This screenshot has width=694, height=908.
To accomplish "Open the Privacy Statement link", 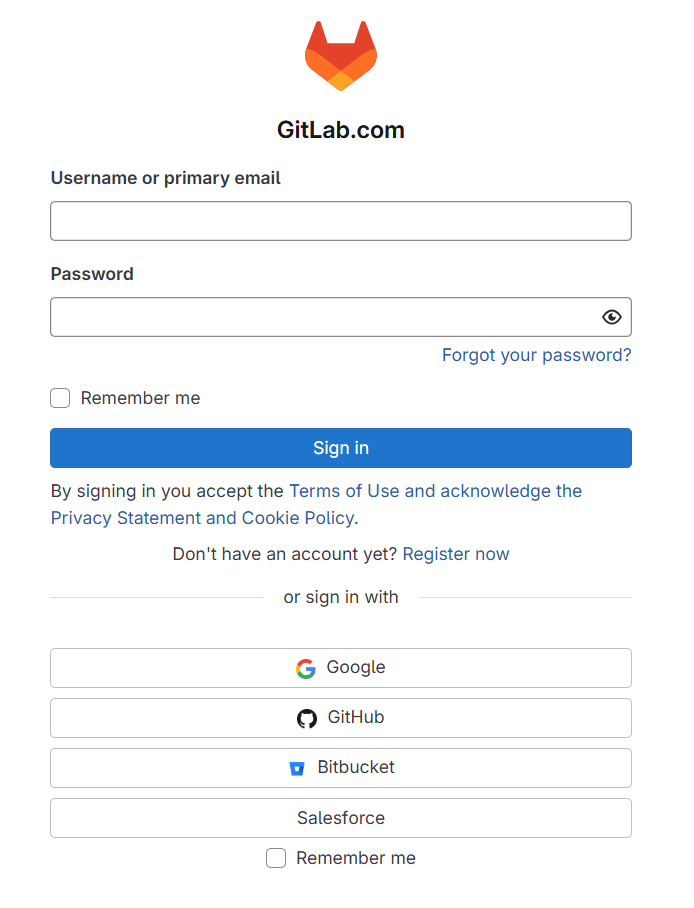I will pos(126,518).
